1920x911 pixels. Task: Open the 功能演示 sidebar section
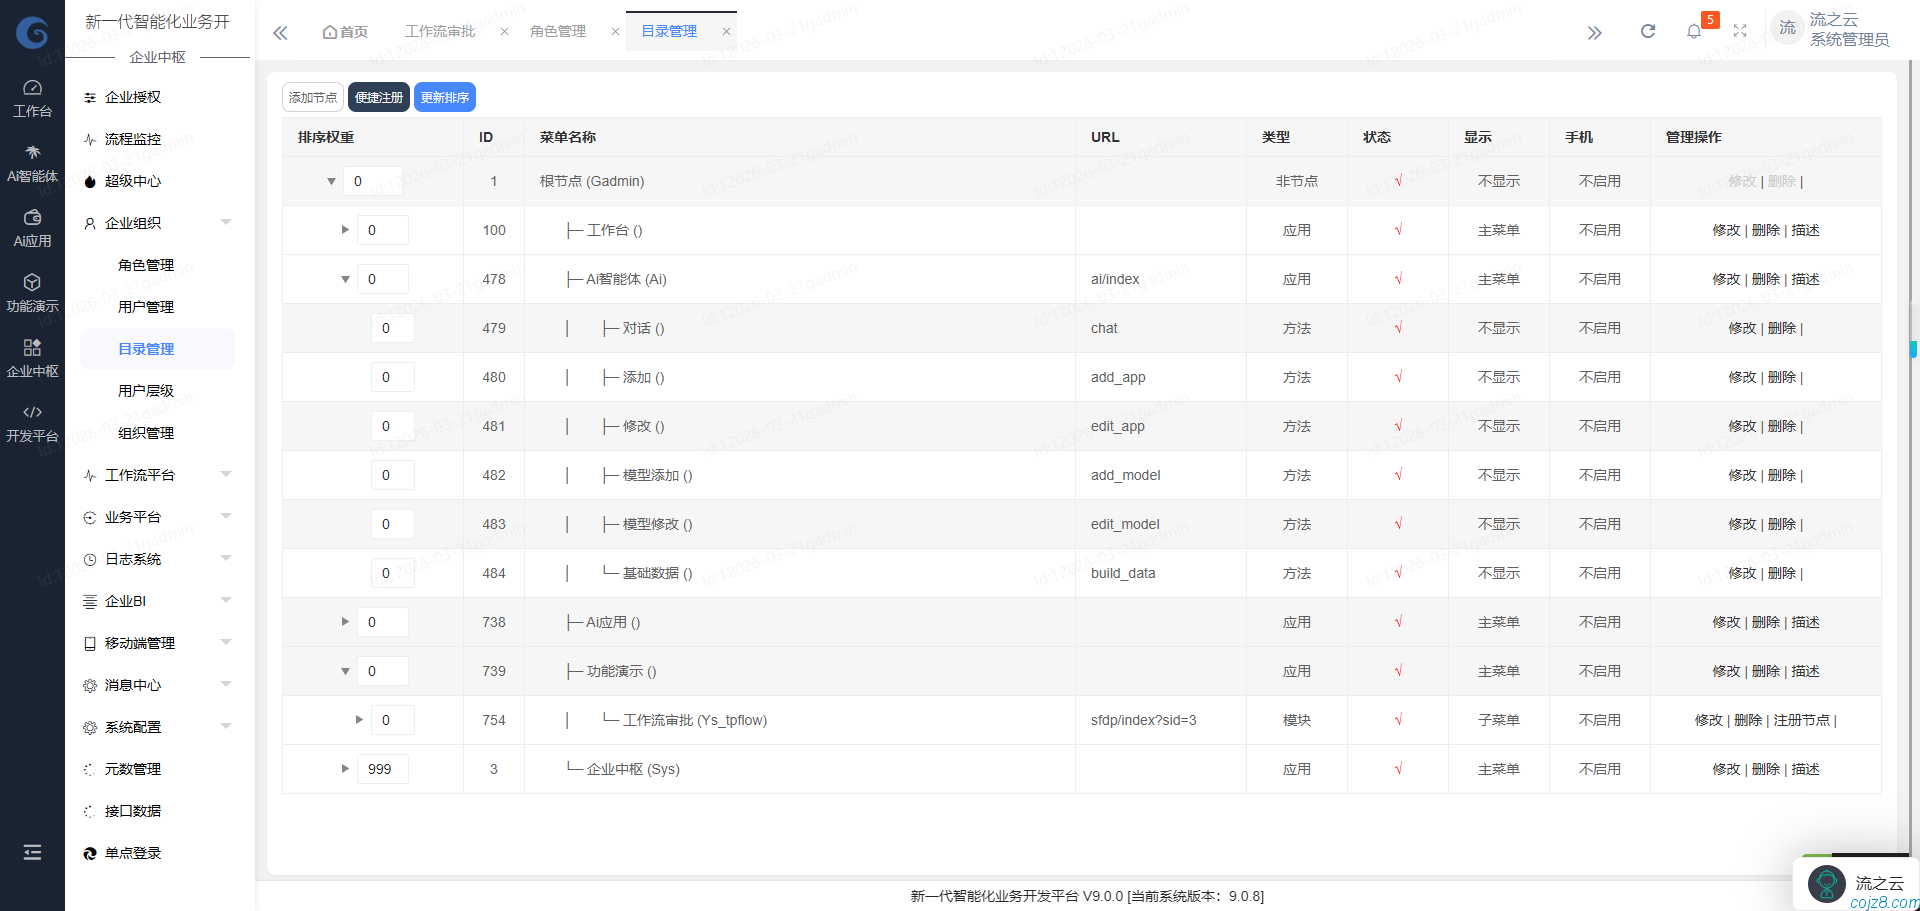pyautogui.click(x=32, y=292)
